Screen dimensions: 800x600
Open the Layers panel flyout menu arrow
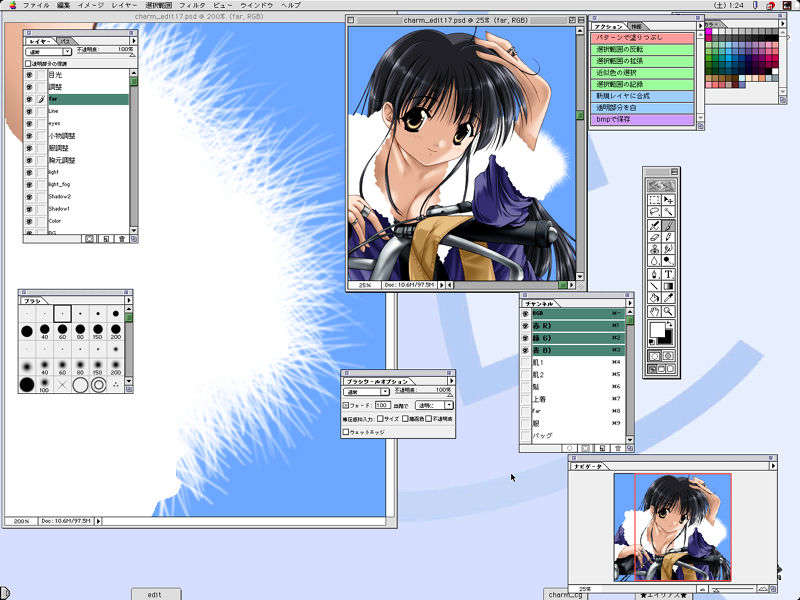point(134,41)
